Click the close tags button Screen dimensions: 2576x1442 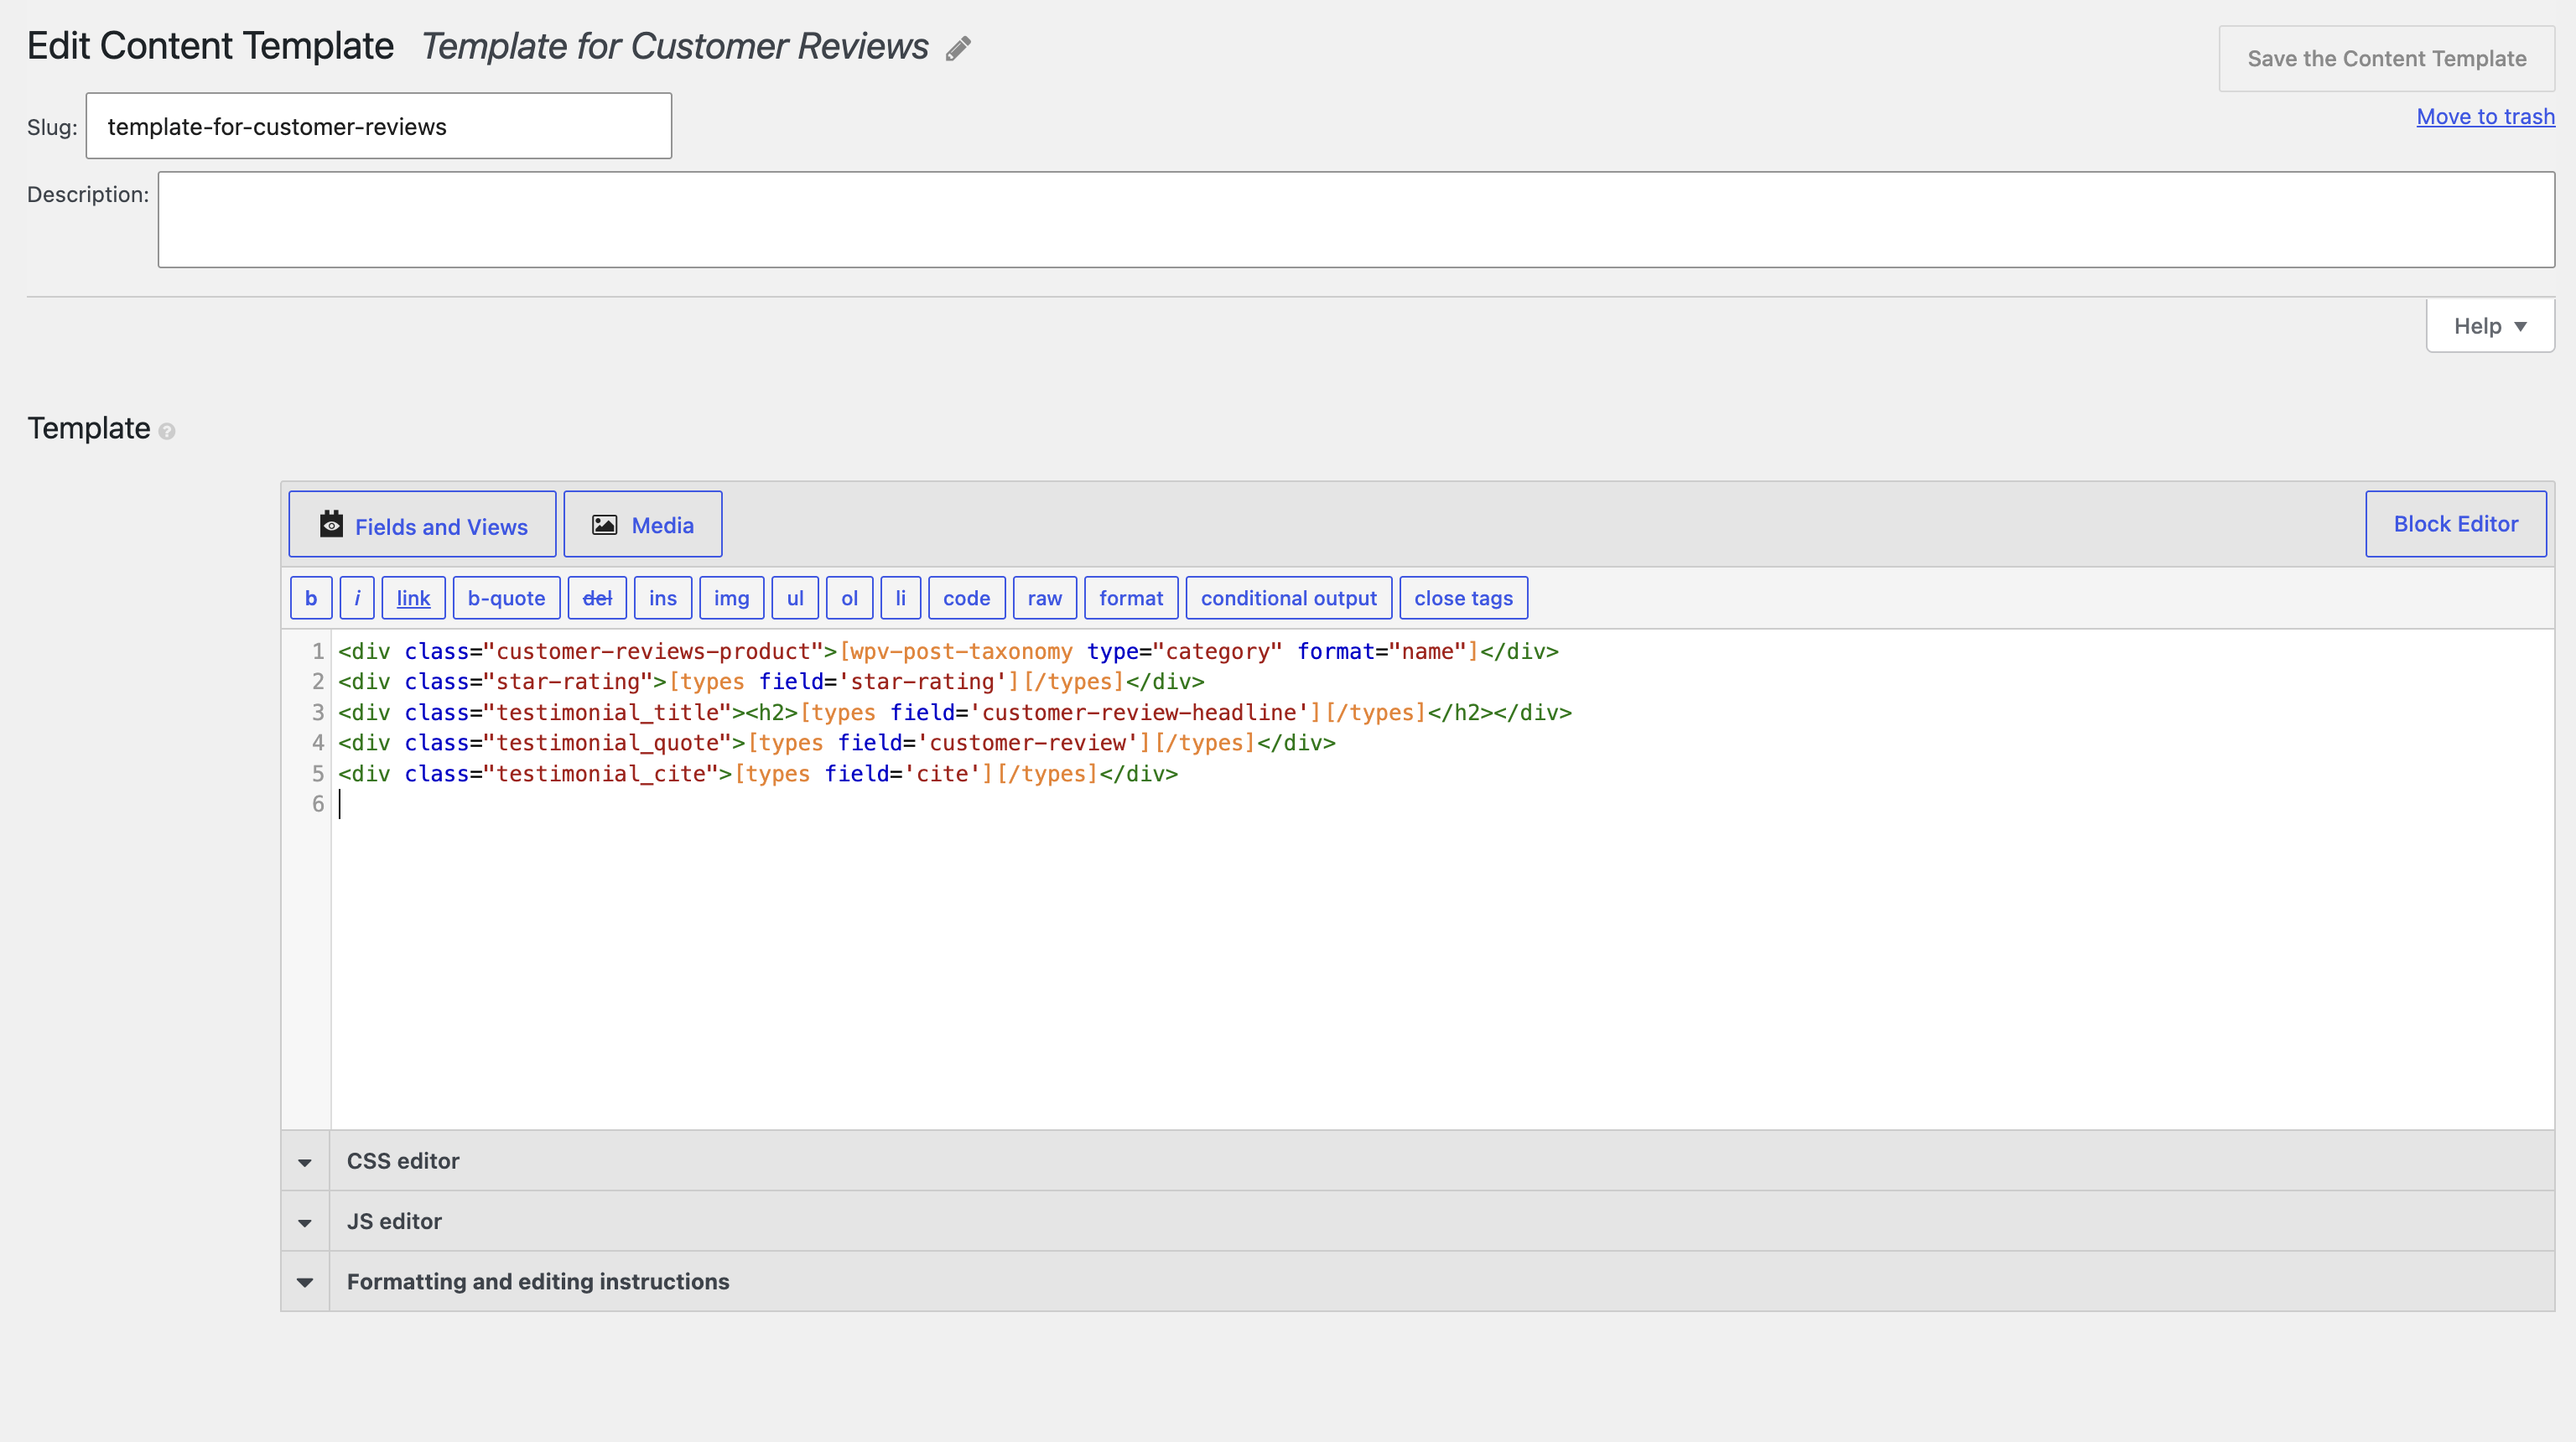(x=1463, y=598)
